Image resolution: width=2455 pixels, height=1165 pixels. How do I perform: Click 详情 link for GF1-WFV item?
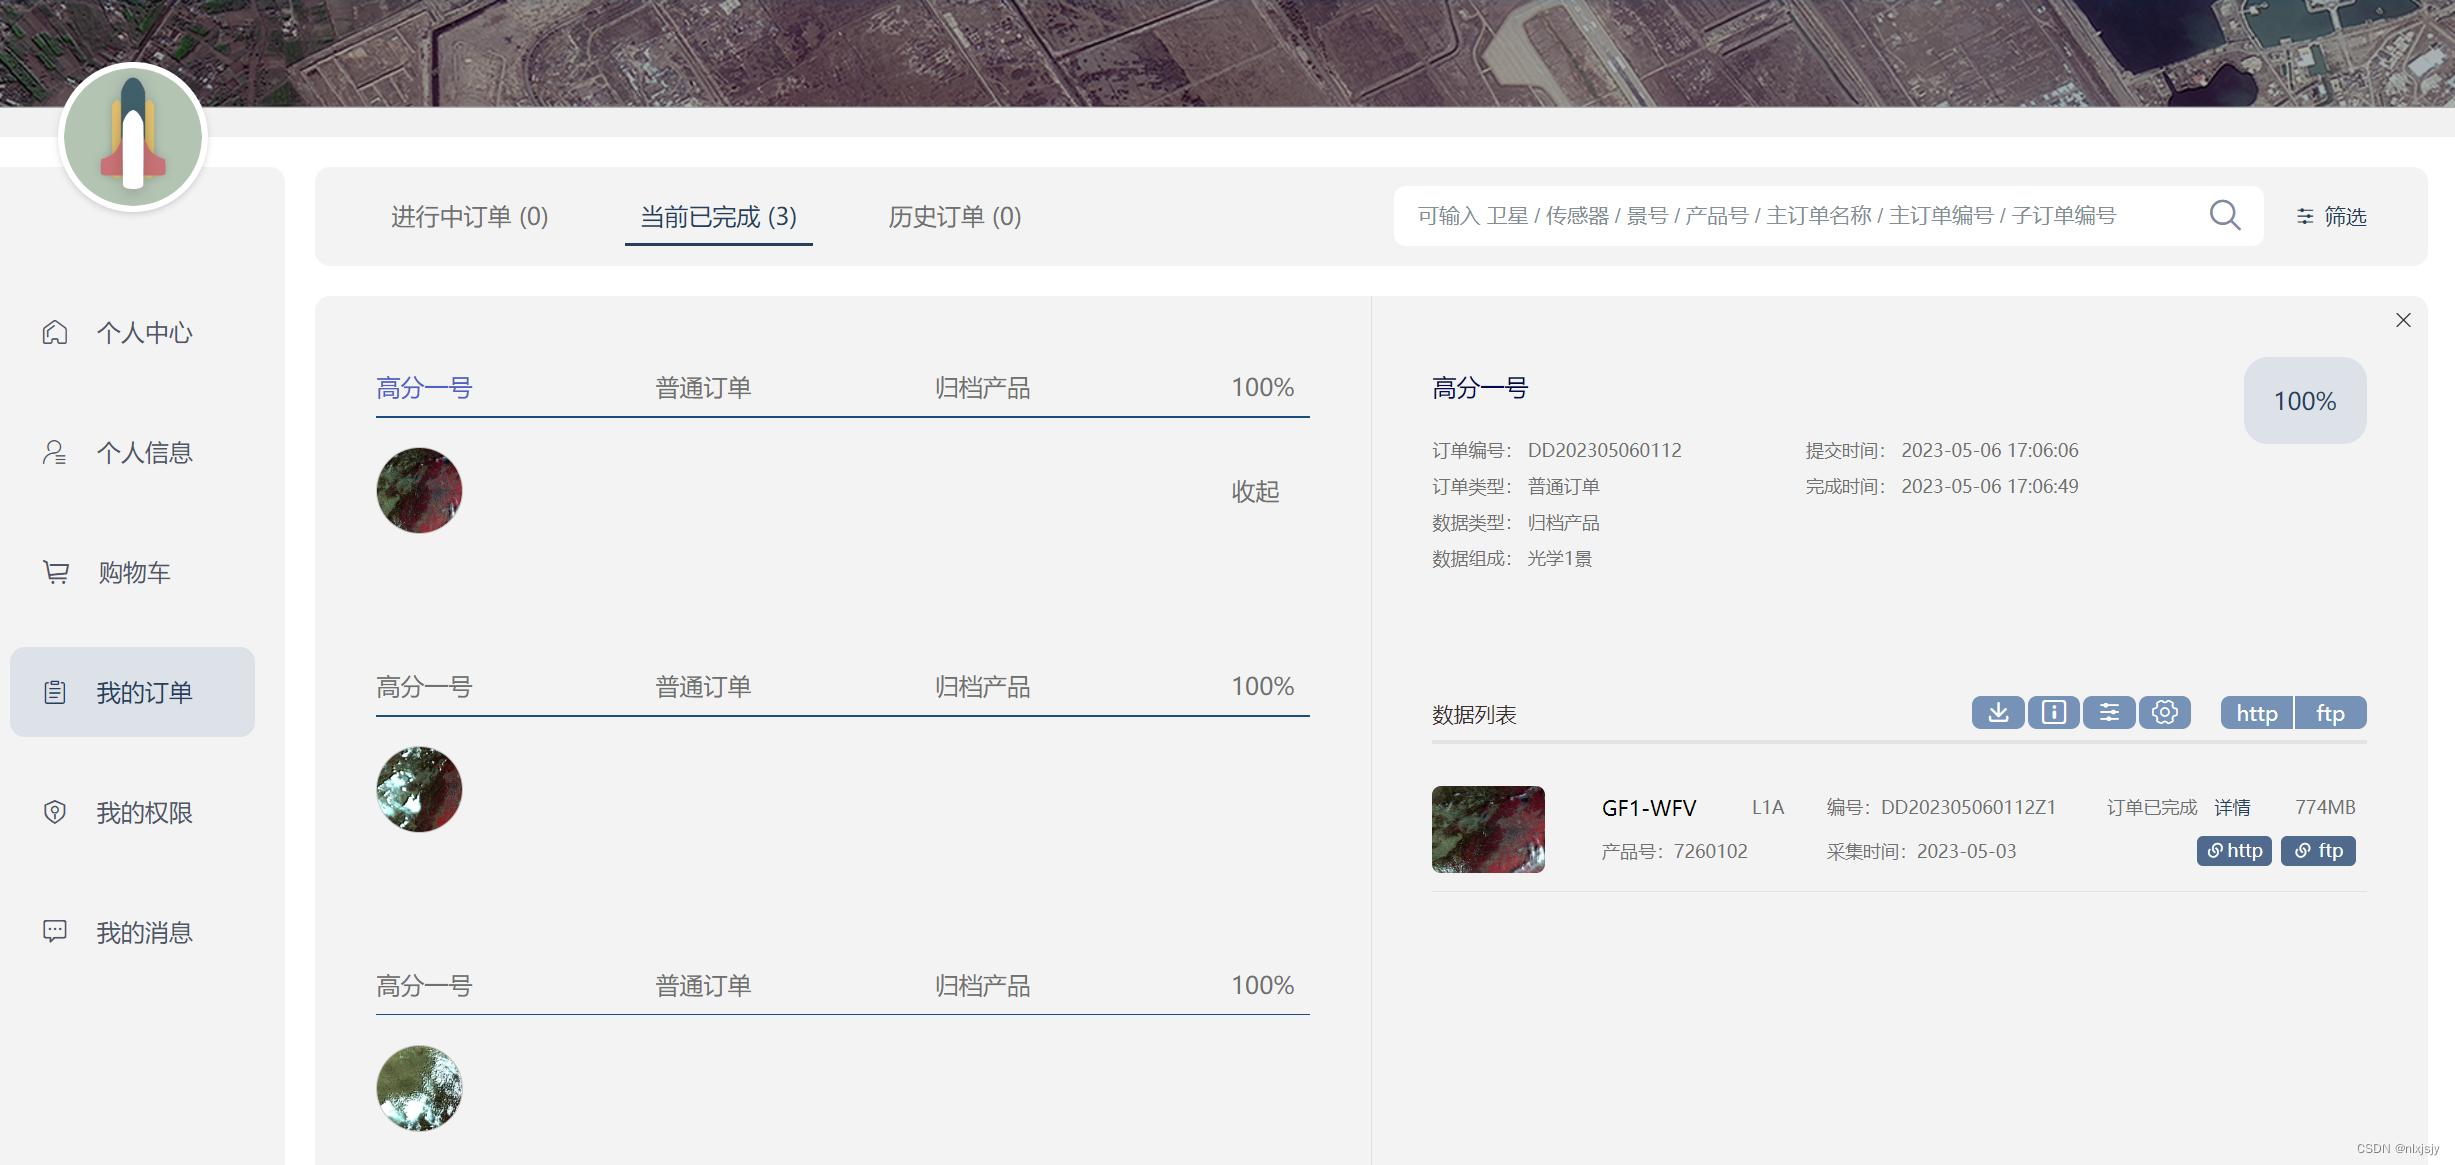coord(2231,807)
